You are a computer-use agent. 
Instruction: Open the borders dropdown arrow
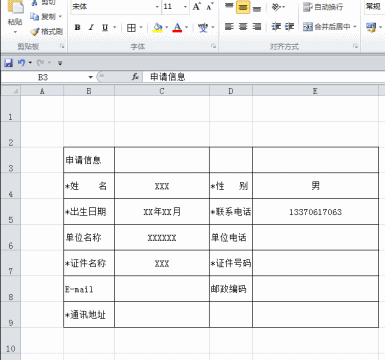[x=141, y=27]
